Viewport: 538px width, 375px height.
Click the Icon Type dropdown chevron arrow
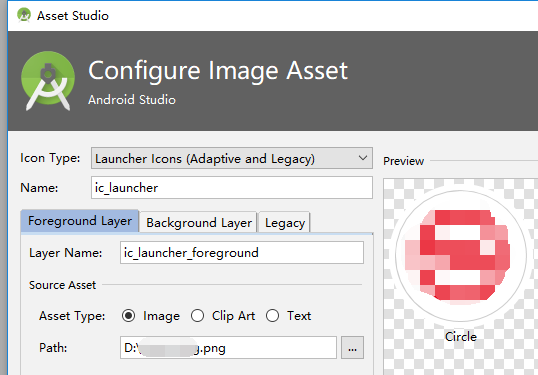(x=363, y=158)
